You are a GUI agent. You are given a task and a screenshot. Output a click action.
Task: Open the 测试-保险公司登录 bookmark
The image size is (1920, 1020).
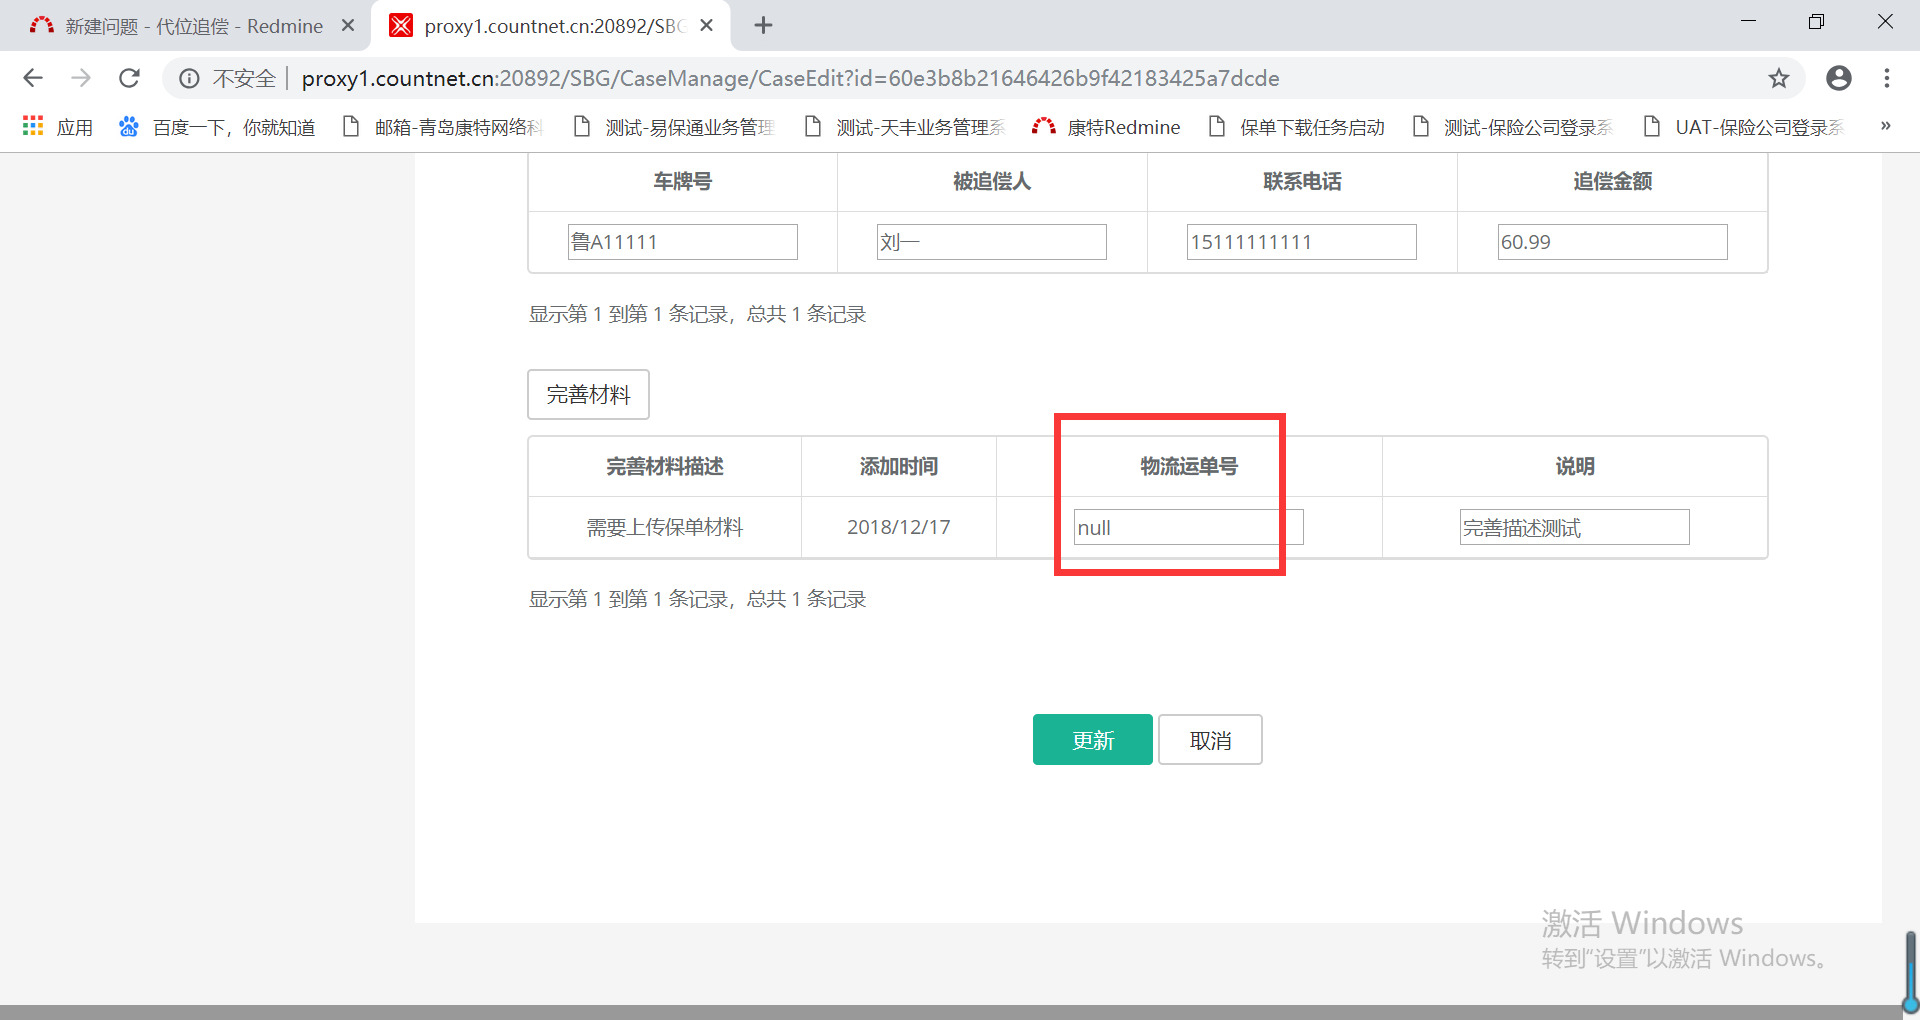pyautogui.click(x=1513, y=127)
